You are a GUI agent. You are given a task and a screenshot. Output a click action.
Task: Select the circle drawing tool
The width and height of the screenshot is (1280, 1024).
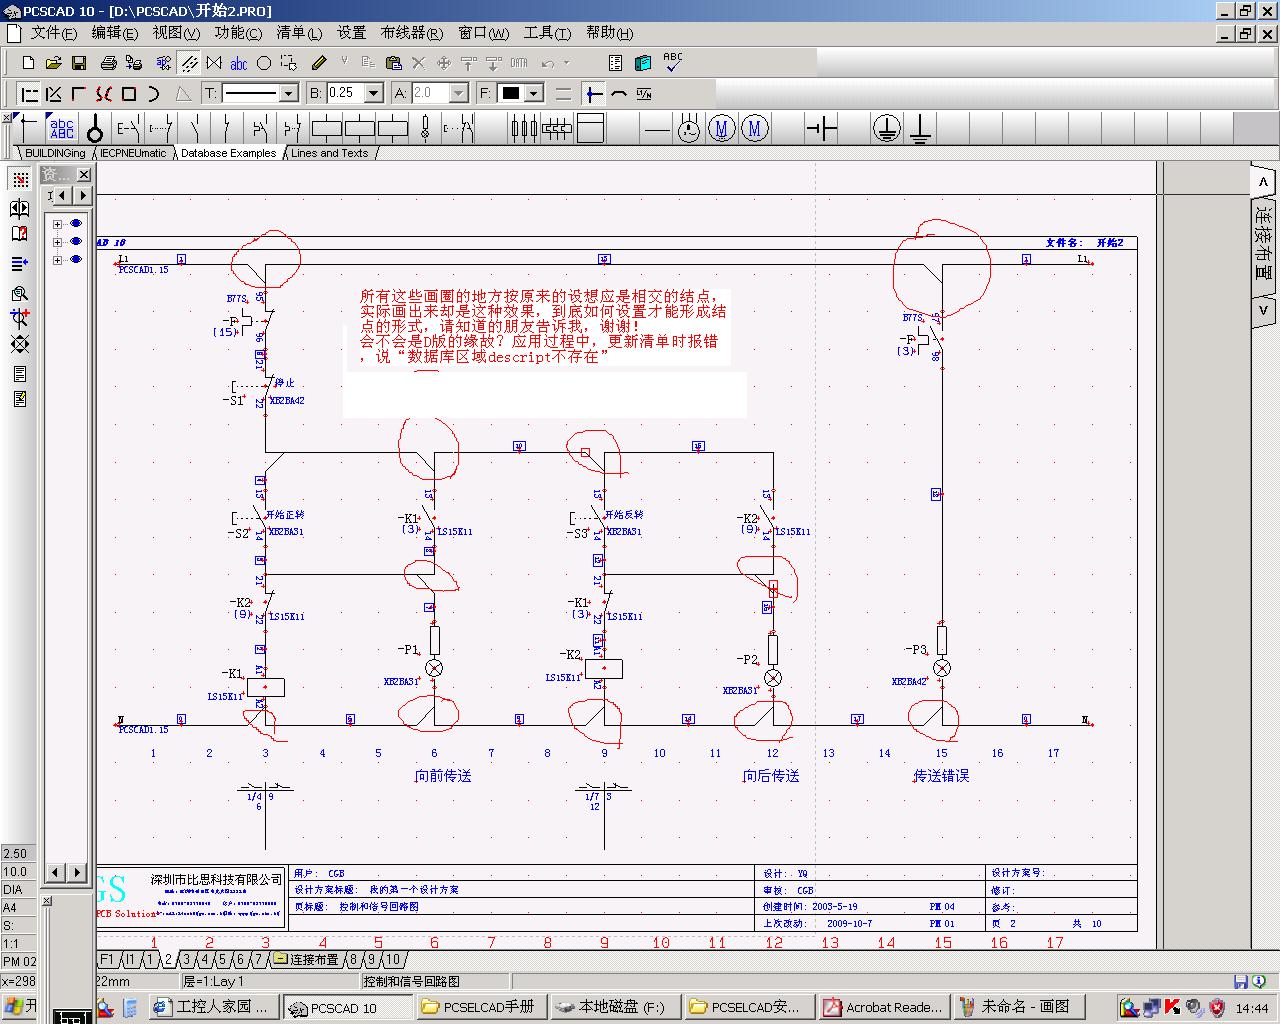(x=264, y=63)
